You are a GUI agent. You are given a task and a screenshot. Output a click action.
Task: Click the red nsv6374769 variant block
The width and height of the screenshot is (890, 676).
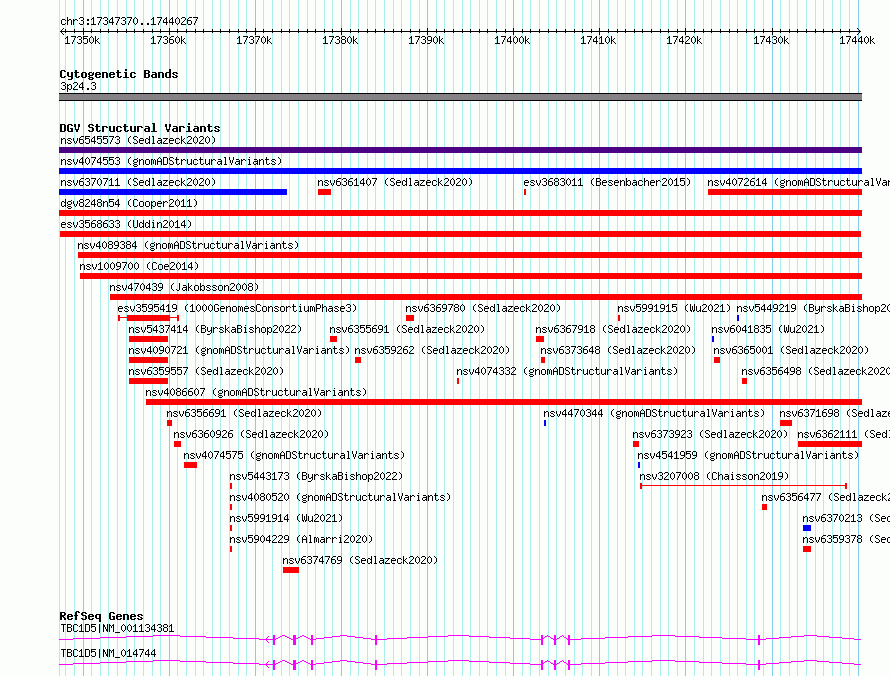(291, 570)
